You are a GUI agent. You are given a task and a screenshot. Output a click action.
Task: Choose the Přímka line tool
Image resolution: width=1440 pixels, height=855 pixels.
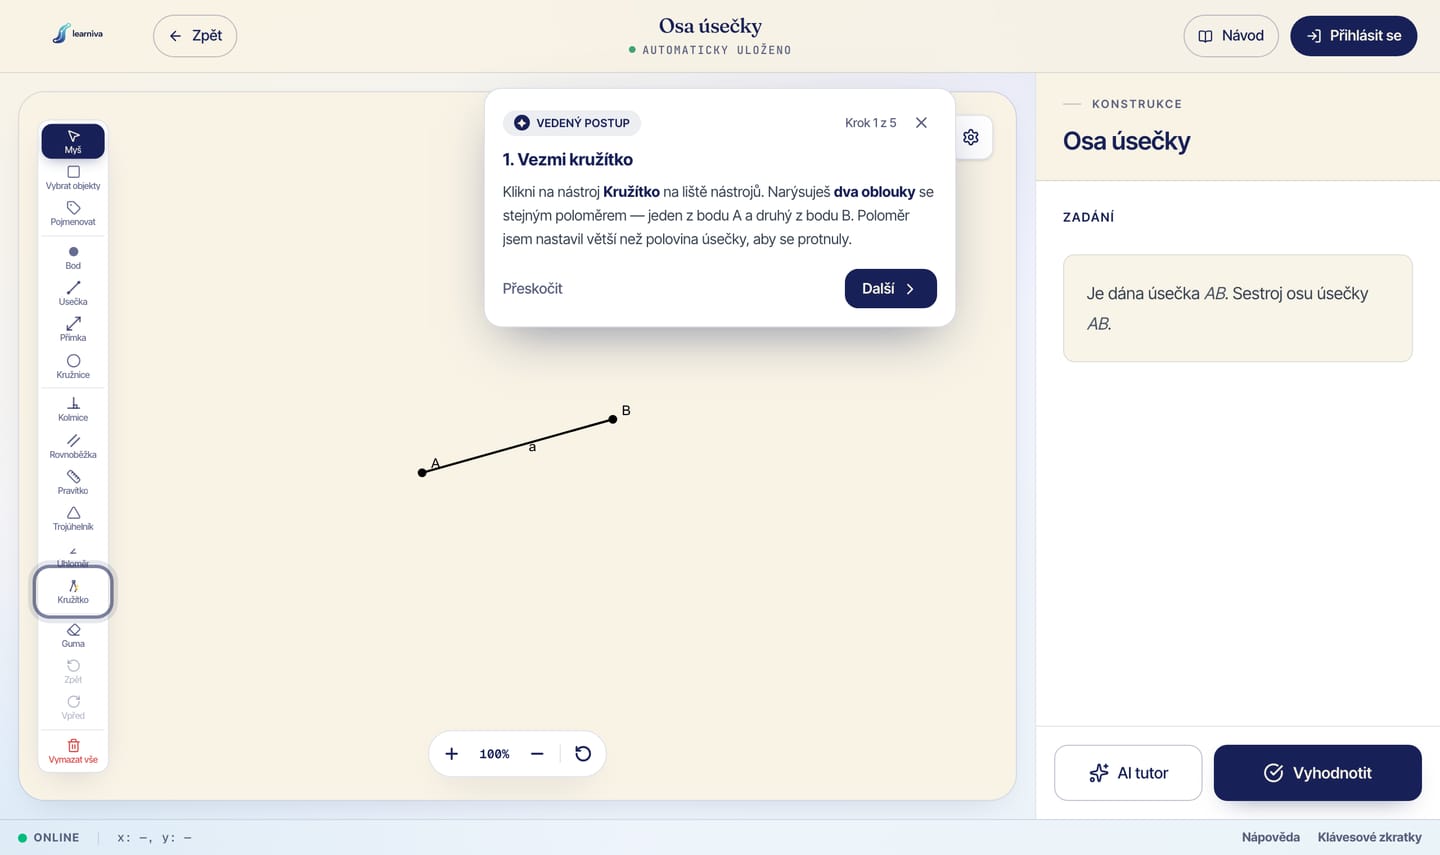(73, 330)
